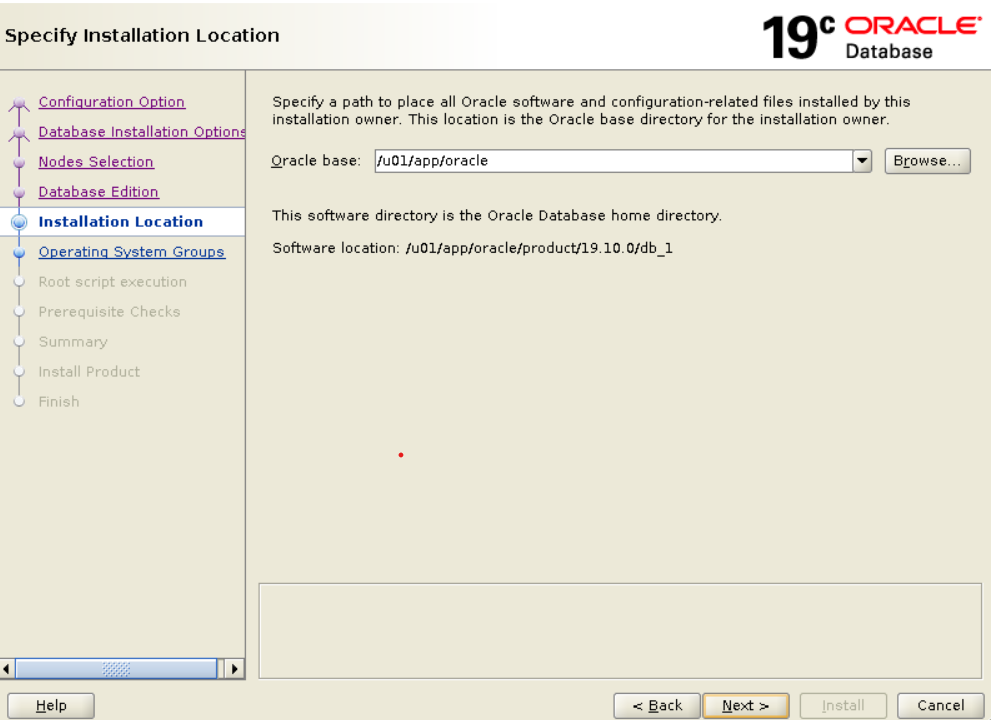The height and width of the screenshot is (720, 991).
Task: Cancel the installation wizard
Action: point(940,705)
